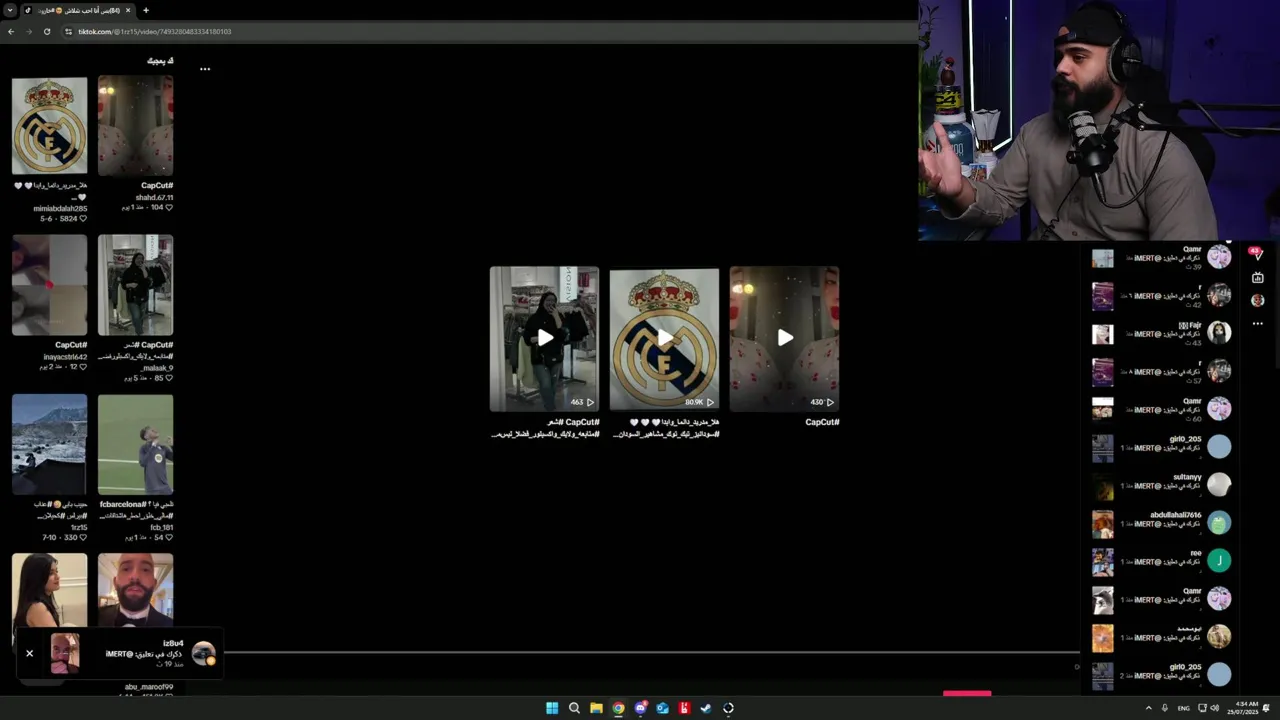Click username fcb_181
The height and width of the screenshot is (720, 1280).
point(162,527)
